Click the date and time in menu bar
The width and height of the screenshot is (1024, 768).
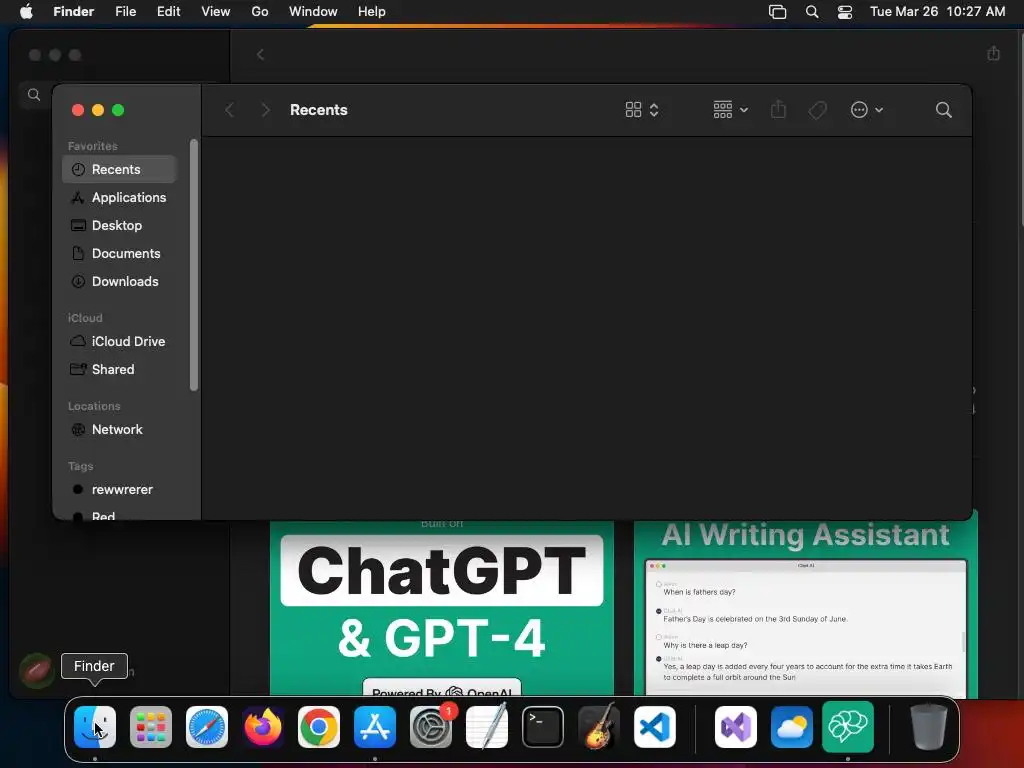pos(937,12)
